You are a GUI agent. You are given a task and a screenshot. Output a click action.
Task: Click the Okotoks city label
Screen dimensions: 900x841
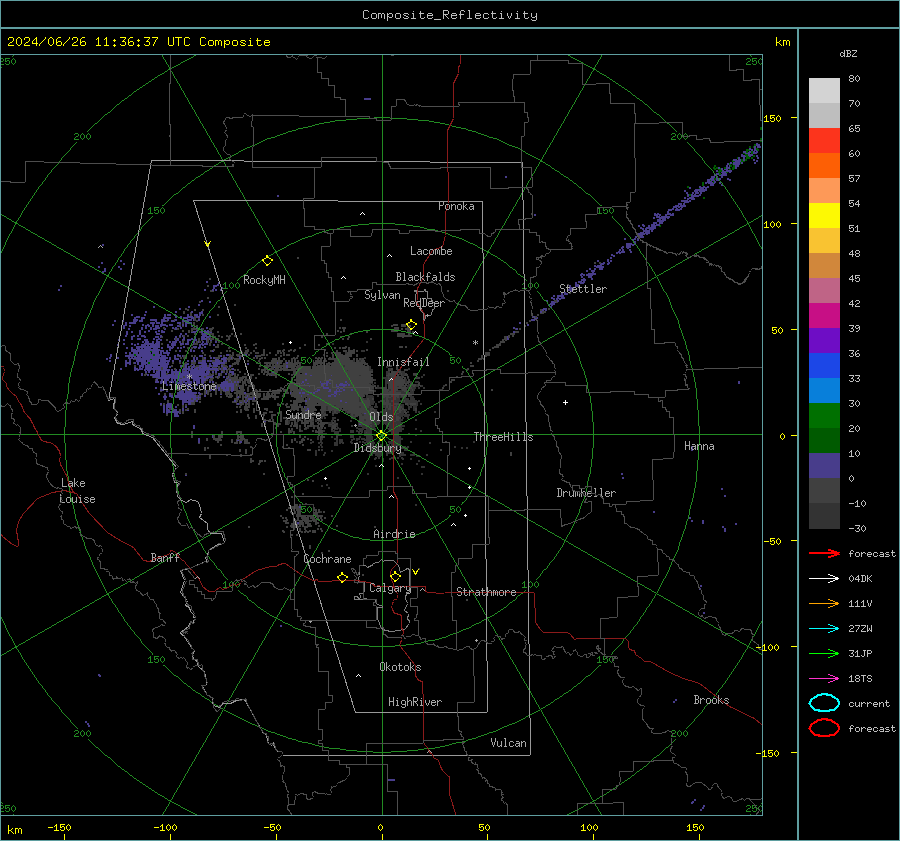[x=401, y=667]
